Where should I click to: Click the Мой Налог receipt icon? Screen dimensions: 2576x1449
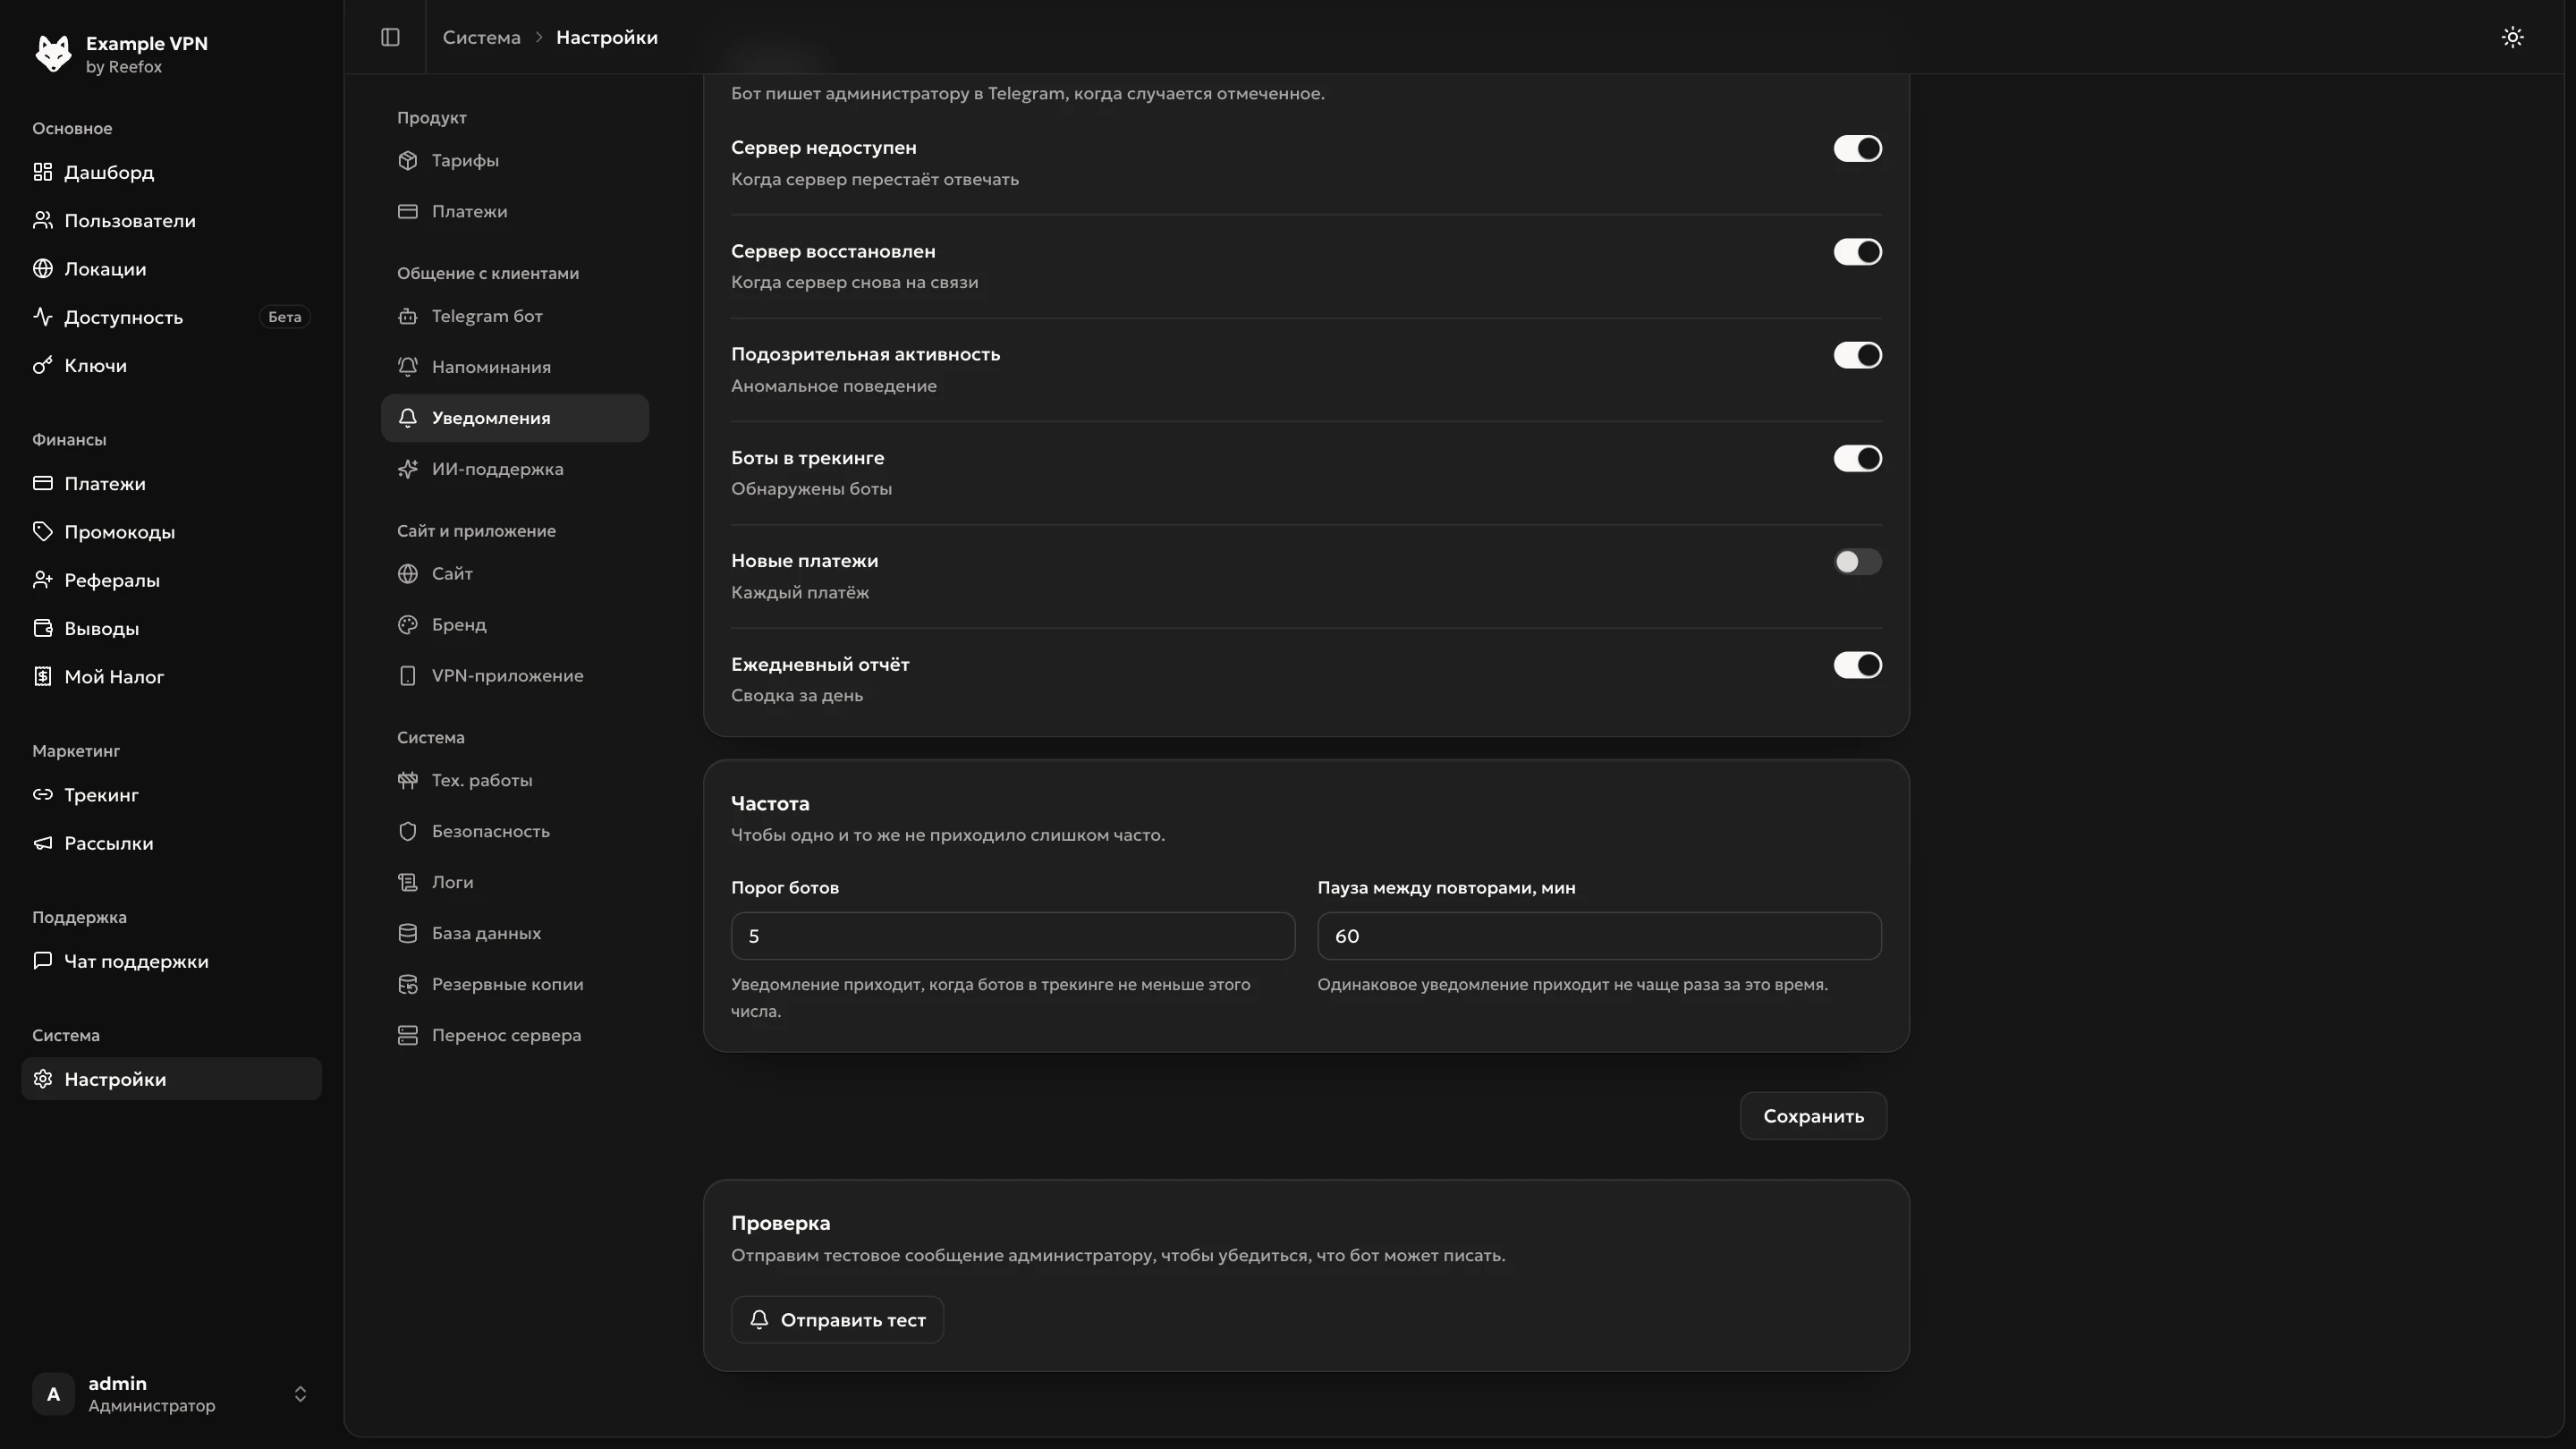(x=42, y=677)
